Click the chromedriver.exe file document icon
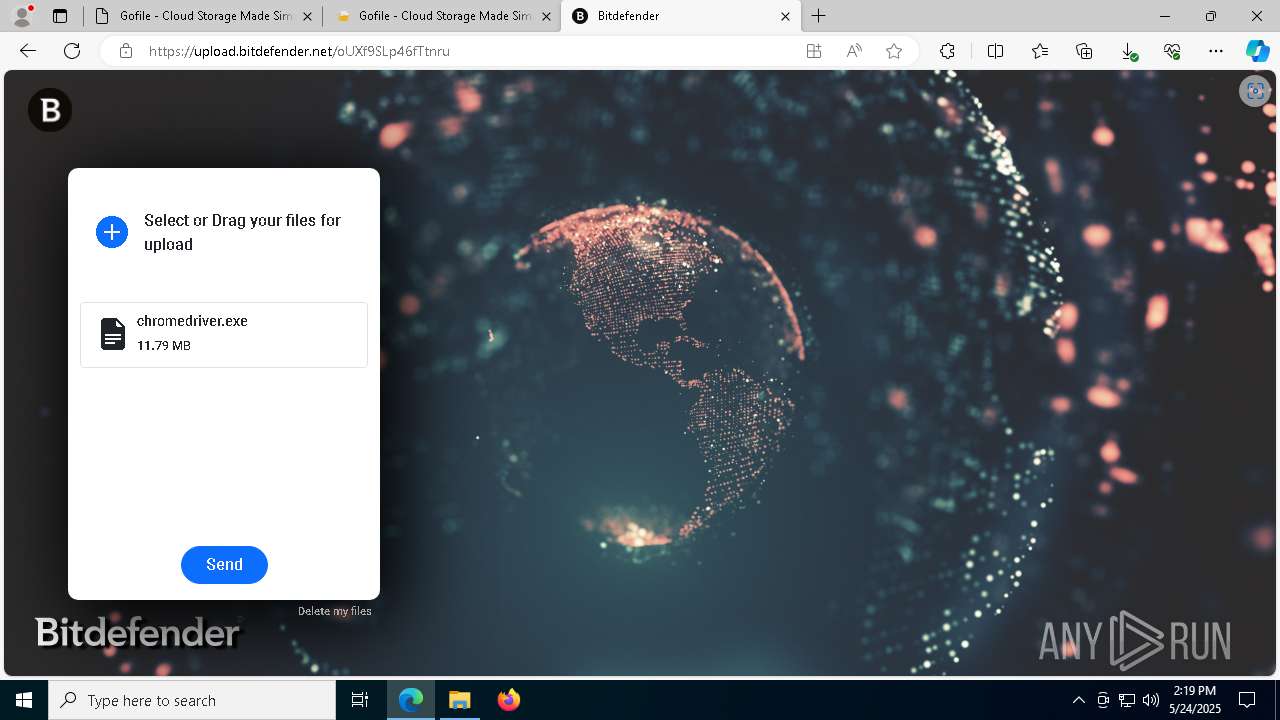This screenshot has height=720, width=1280. pyautogui.click(x=113, y=334)
